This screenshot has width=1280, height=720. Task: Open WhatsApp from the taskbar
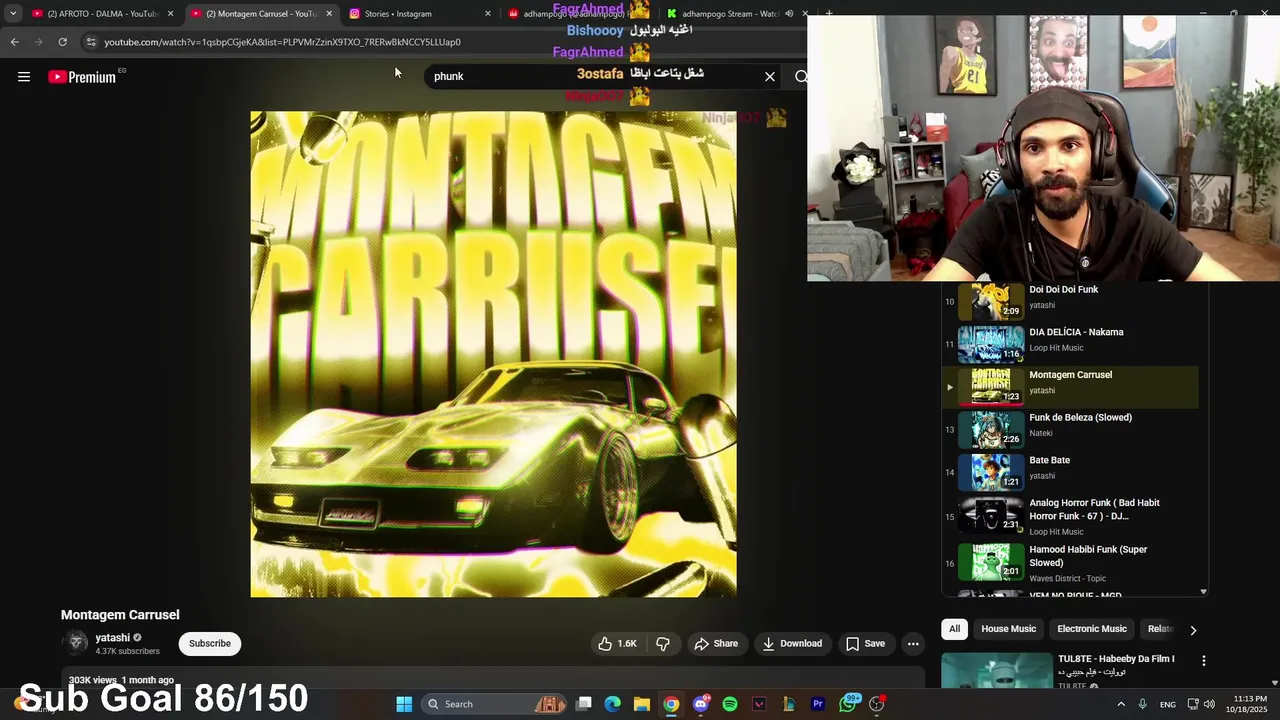coord(848,704)
